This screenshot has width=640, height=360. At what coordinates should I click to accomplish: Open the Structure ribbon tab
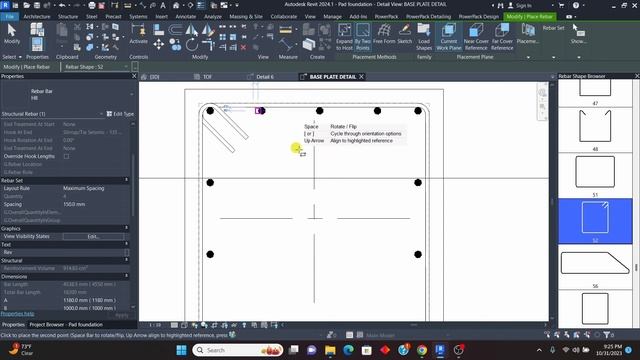68,17
